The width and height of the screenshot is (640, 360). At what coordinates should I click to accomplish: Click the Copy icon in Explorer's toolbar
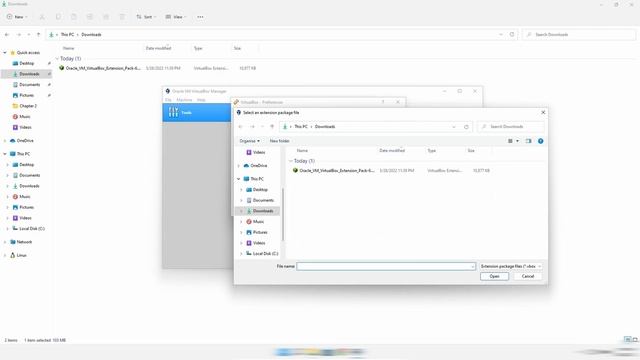click(58, 17)
